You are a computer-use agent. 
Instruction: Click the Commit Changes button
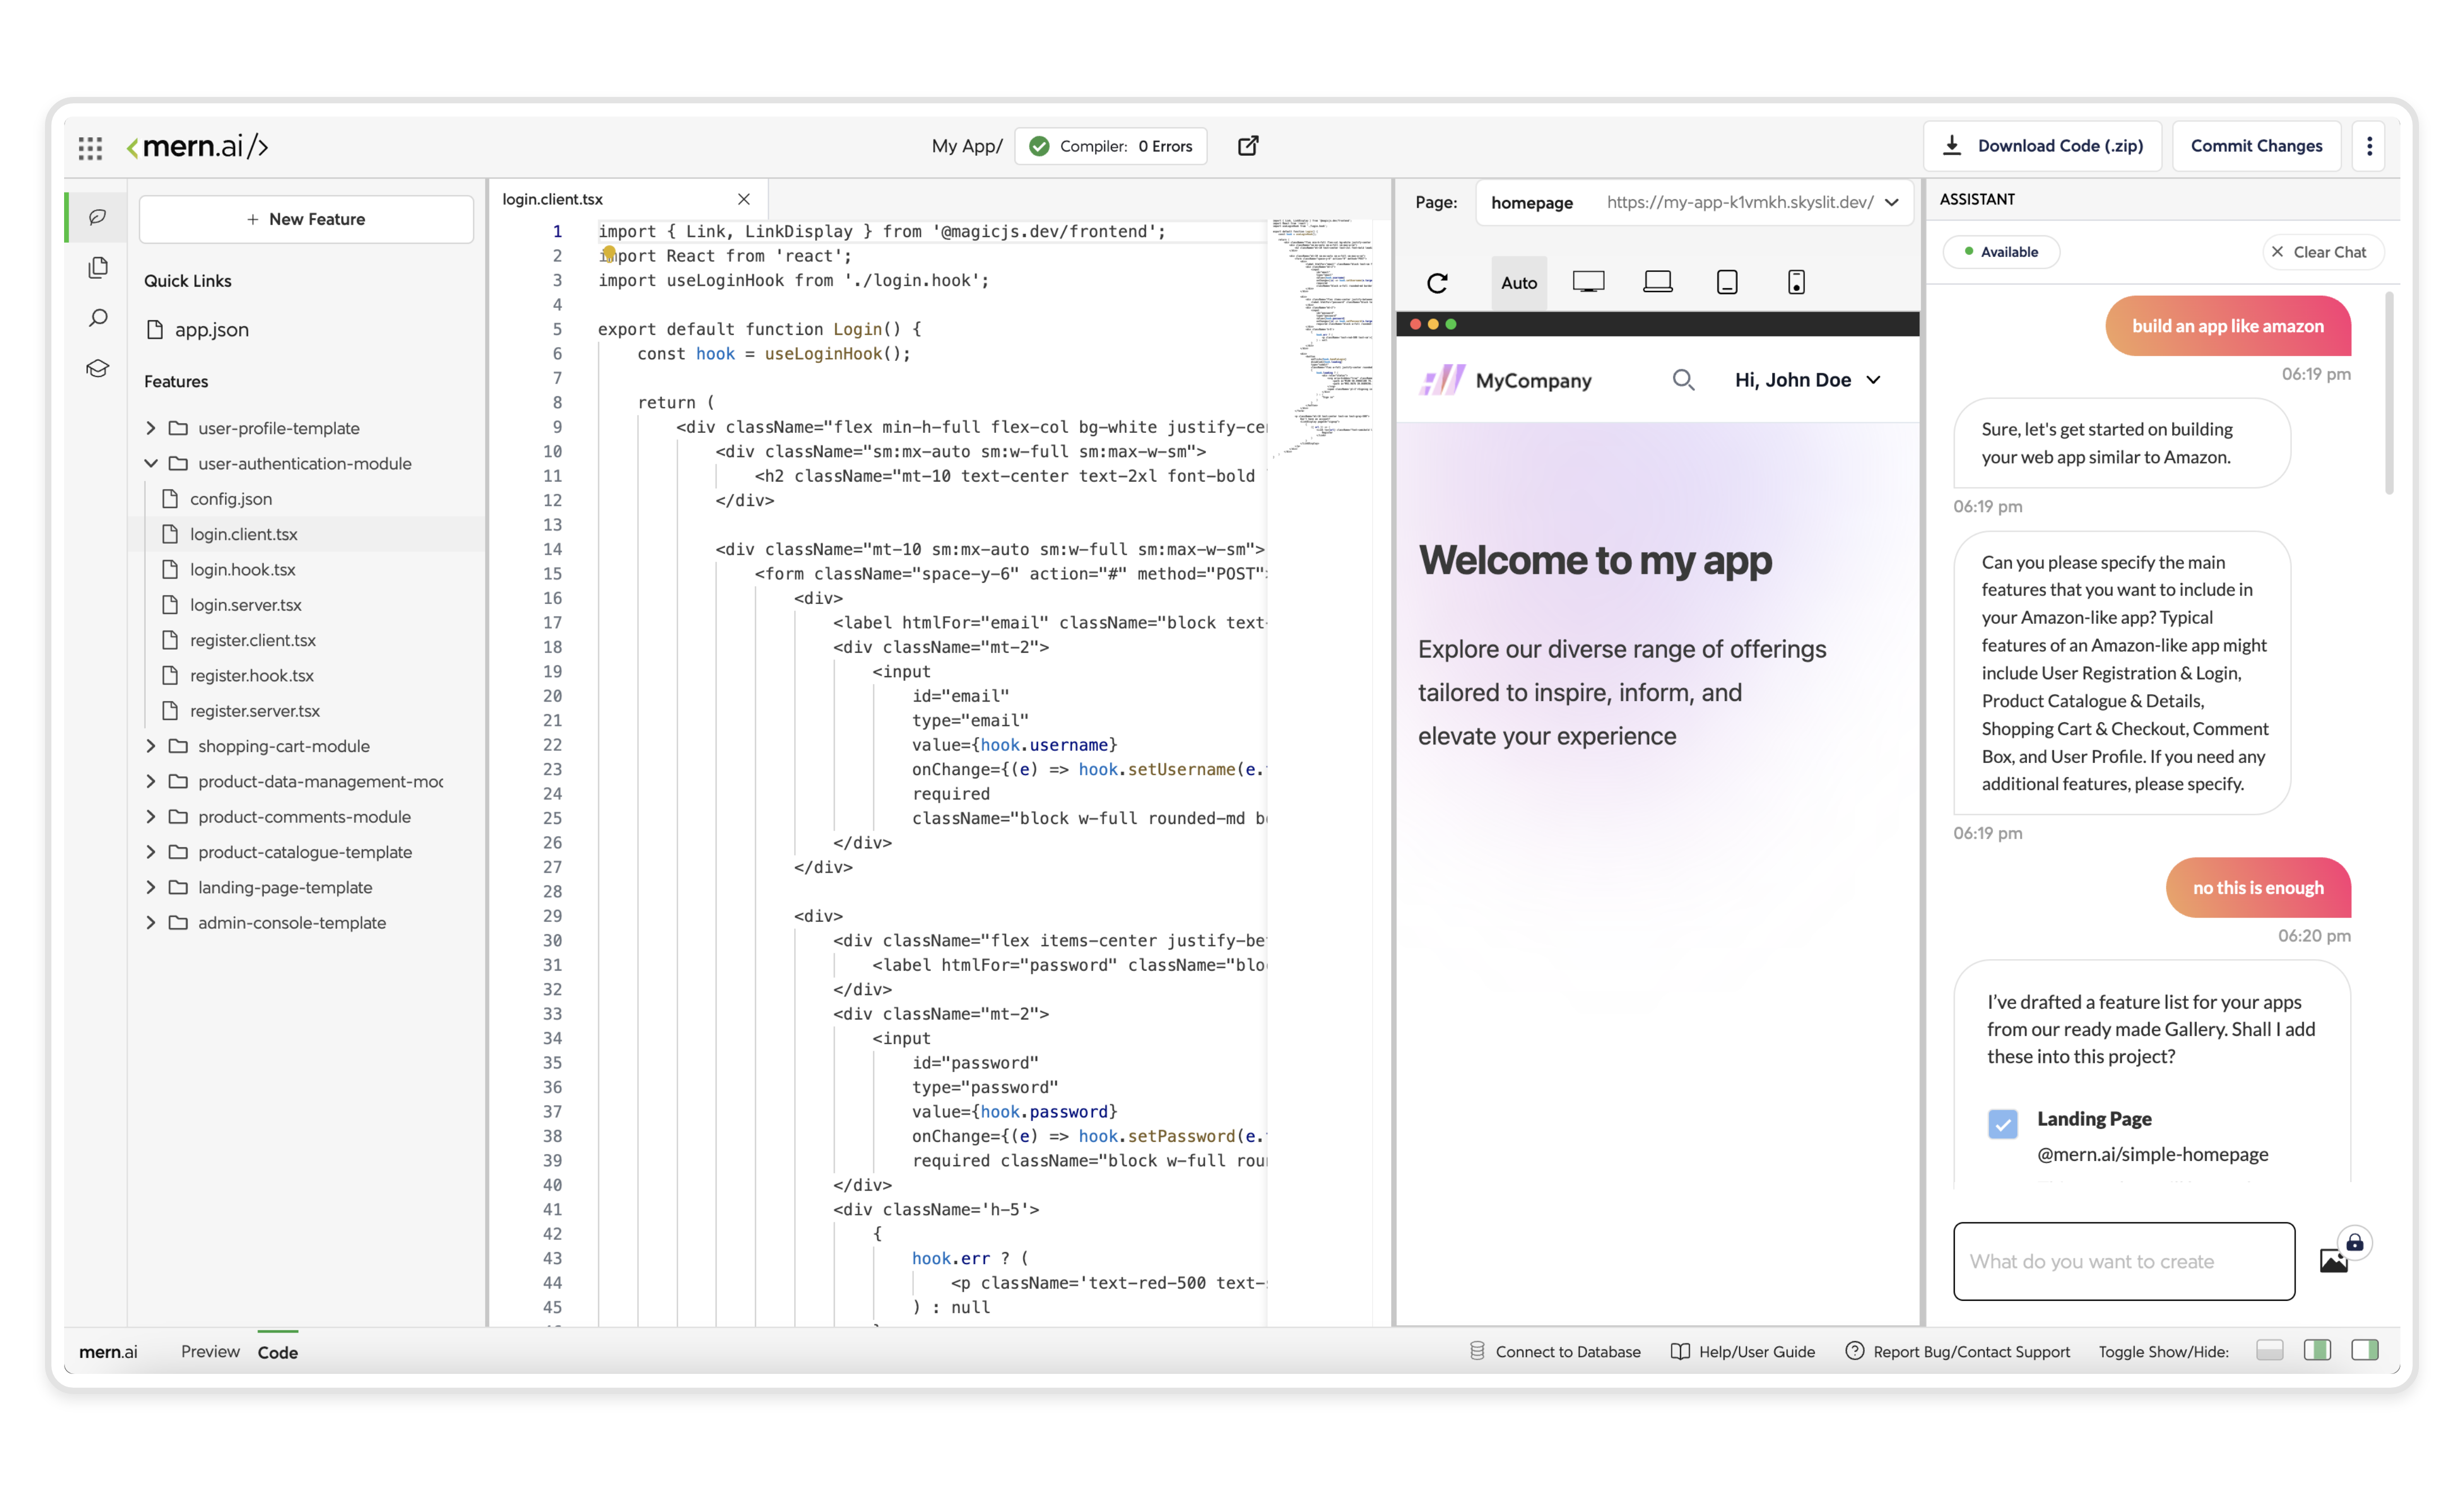pos(2256,146)
